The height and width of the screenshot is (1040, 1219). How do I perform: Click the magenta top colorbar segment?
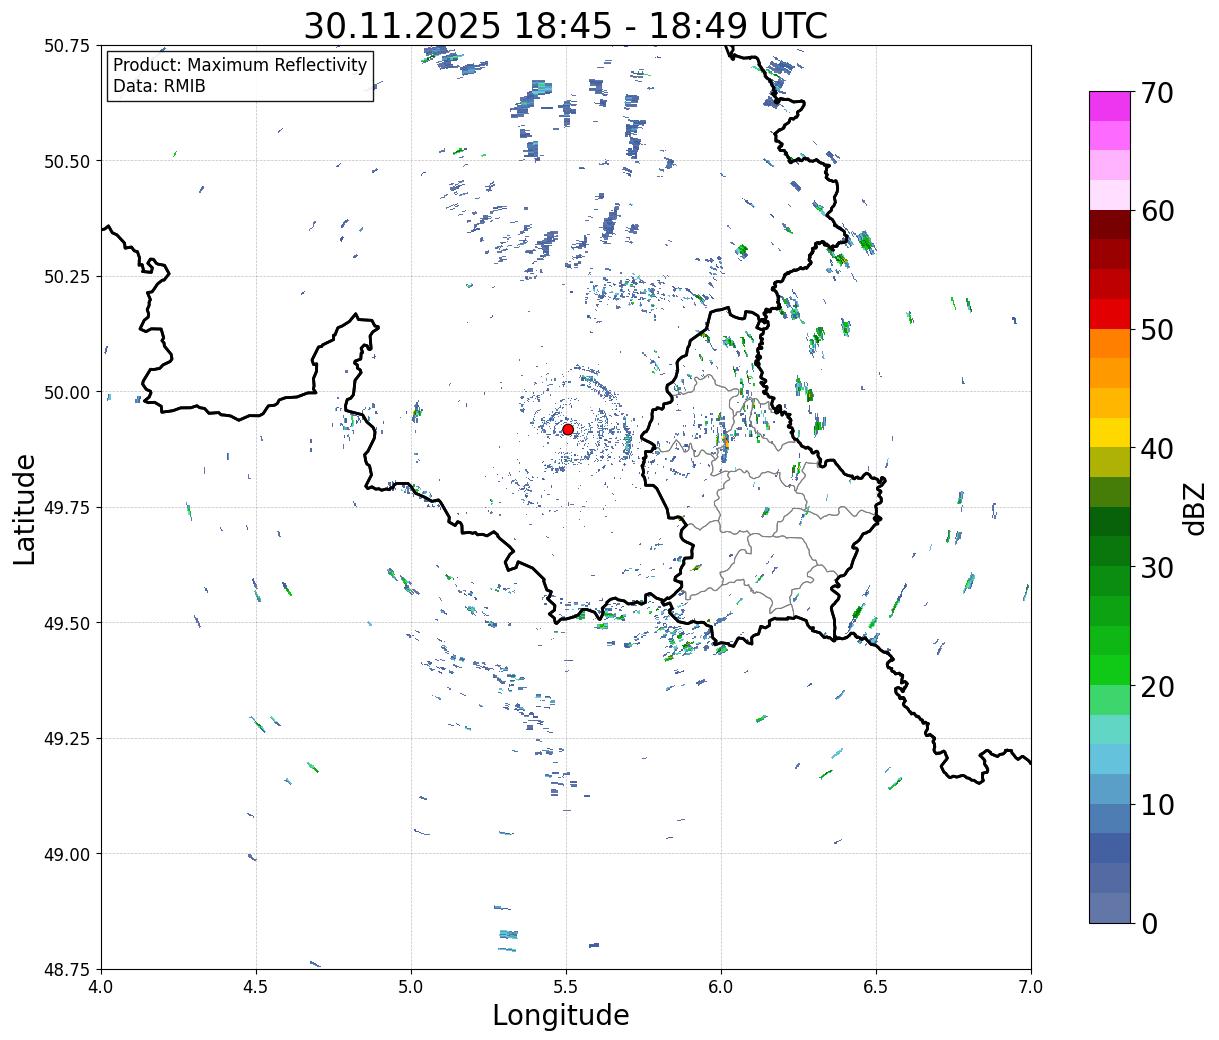(1109, 106)
